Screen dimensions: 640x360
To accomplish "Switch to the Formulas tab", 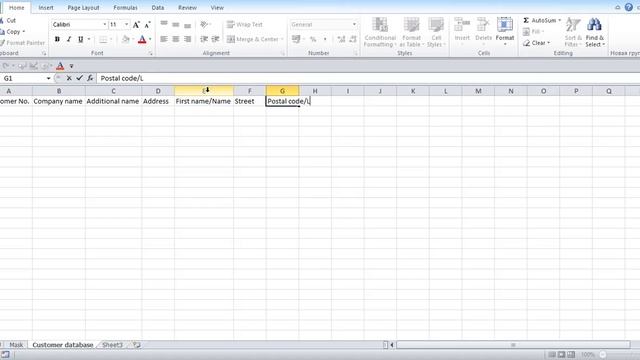I will (x=125, y=7).
